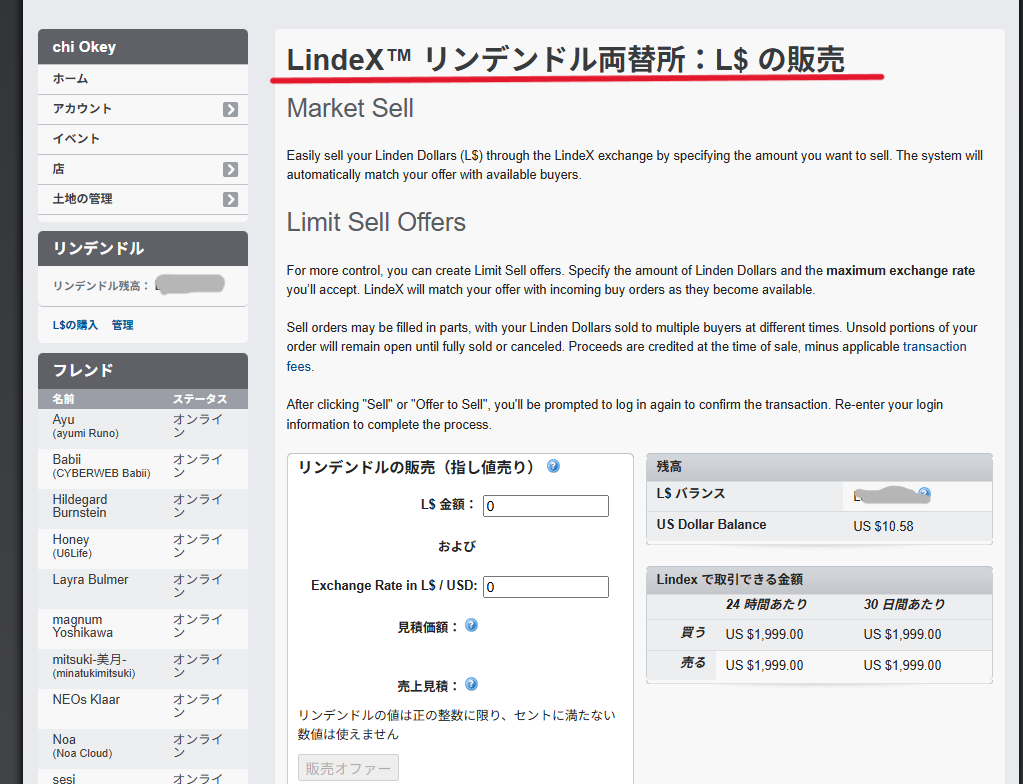1023x784 pixels.
Task: Click help icon beside リンデンドルの販売 heading
Action: pos(553,466)
